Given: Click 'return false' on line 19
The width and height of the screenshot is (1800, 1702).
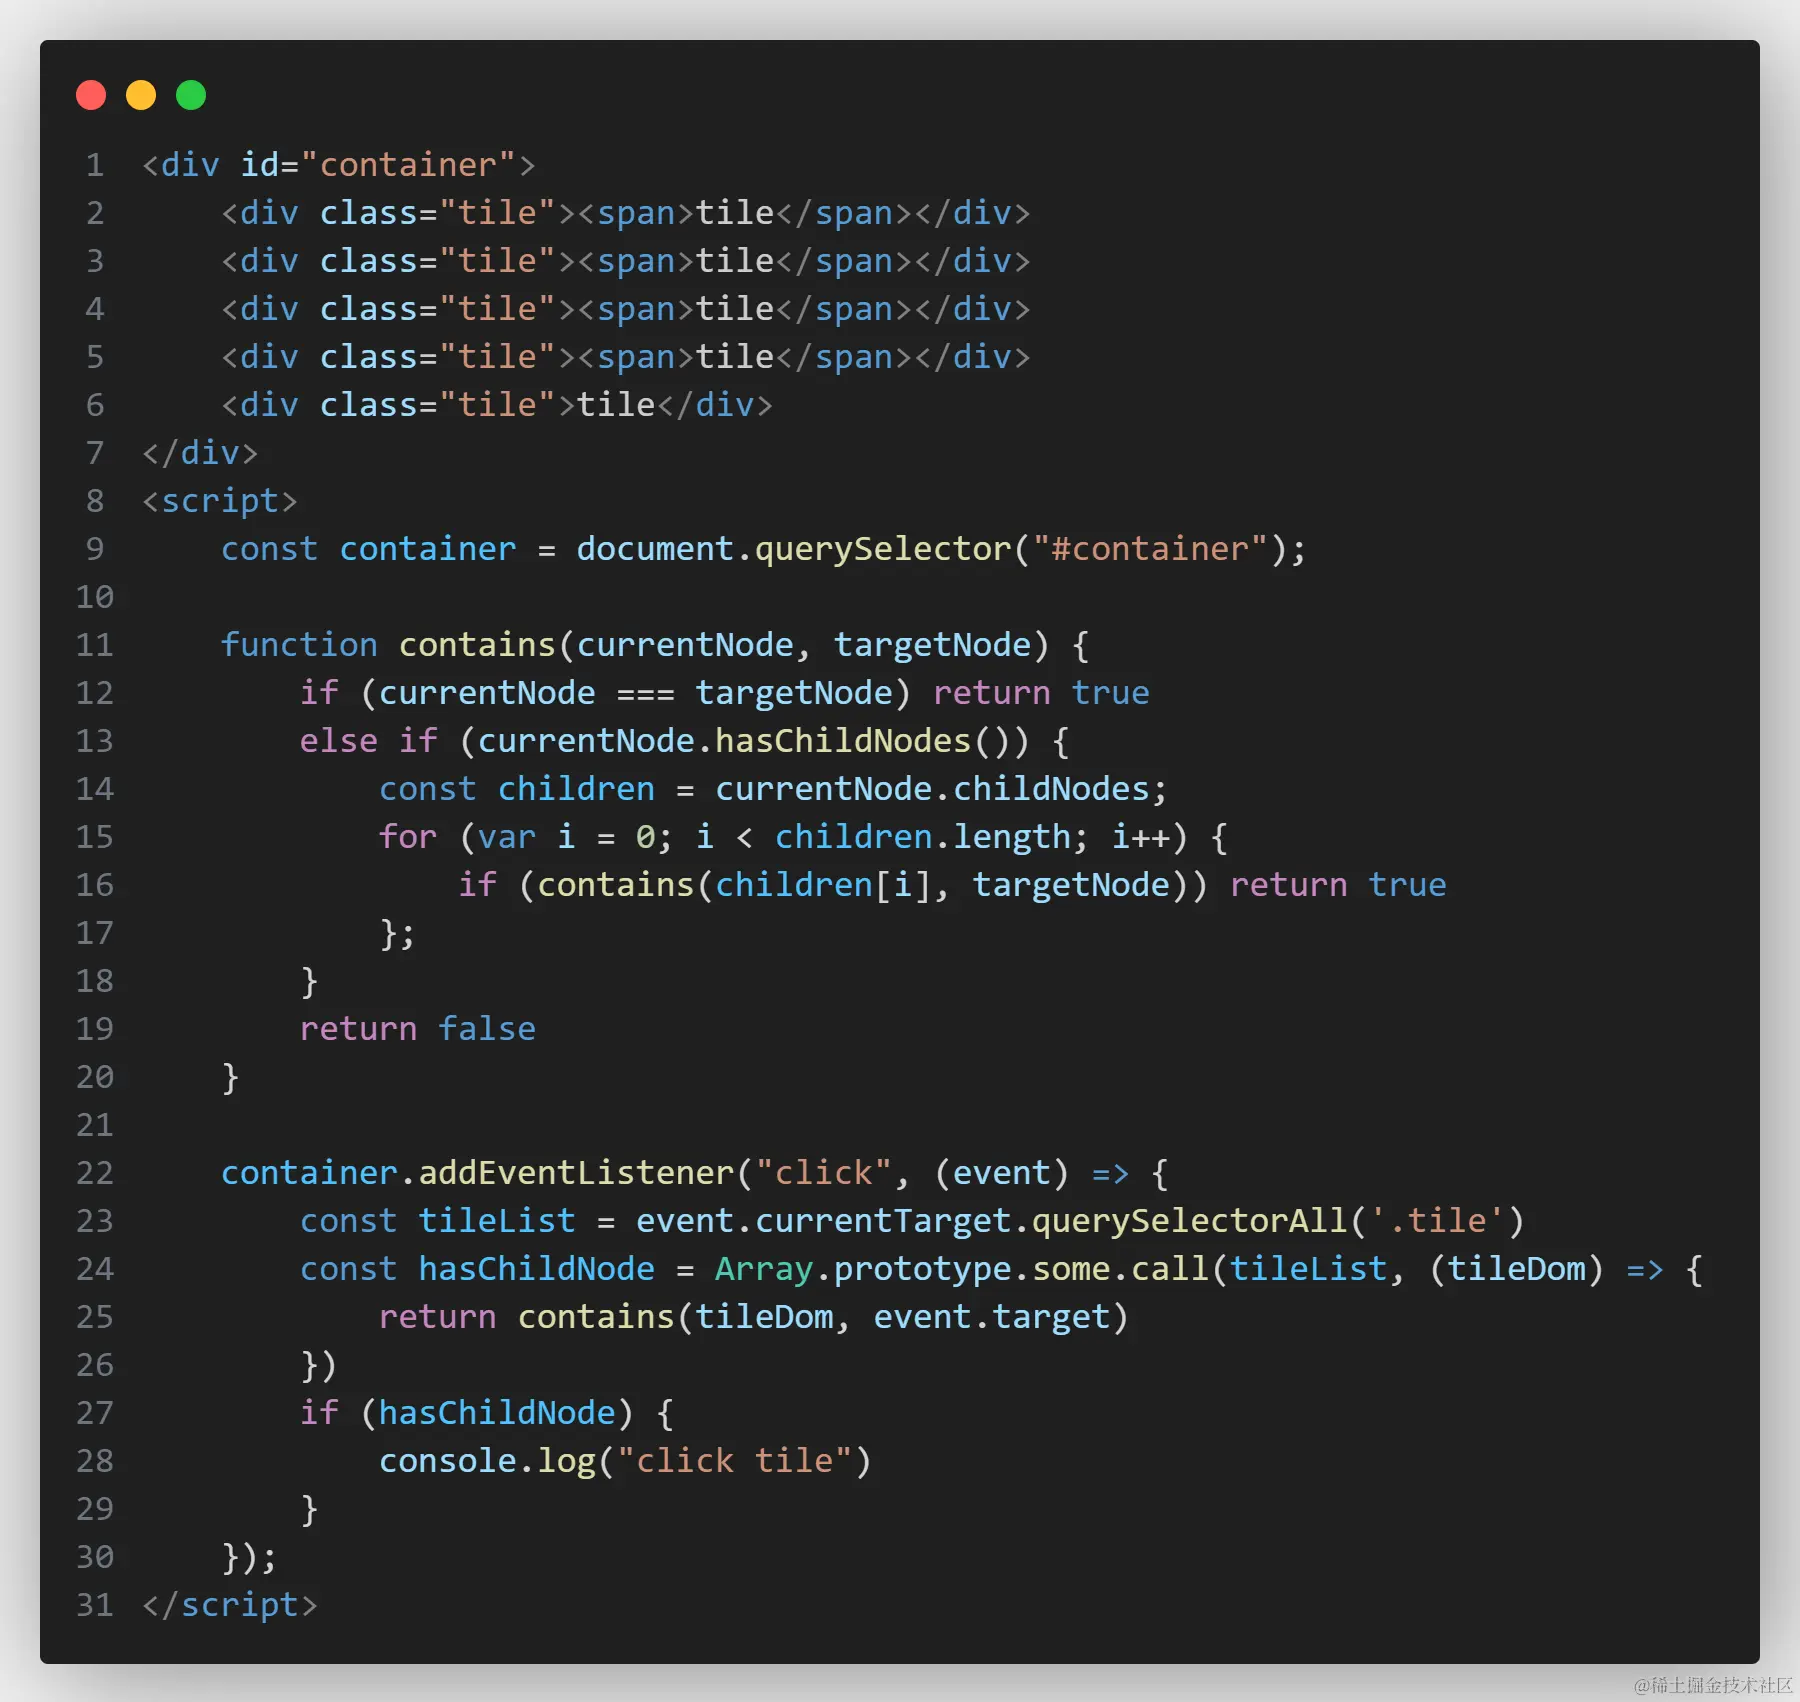Looking at the screenshot, I should 418,1029.
